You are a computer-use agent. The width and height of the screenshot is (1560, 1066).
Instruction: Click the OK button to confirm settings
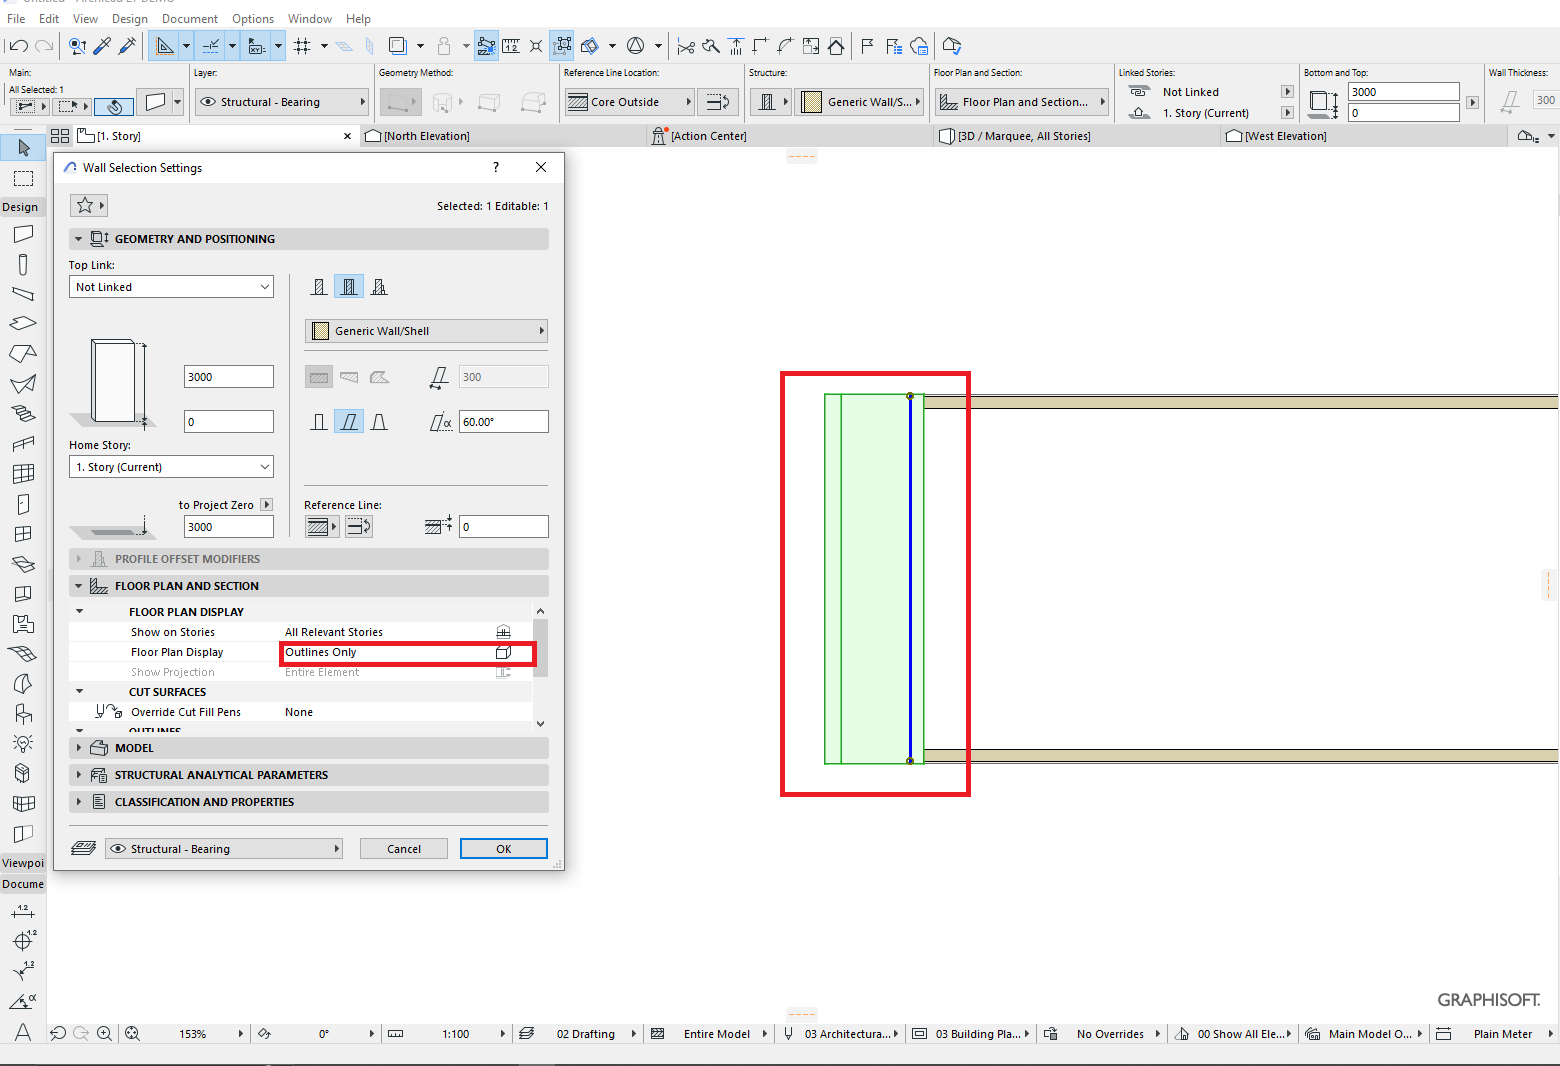click(x=503, y=848)
